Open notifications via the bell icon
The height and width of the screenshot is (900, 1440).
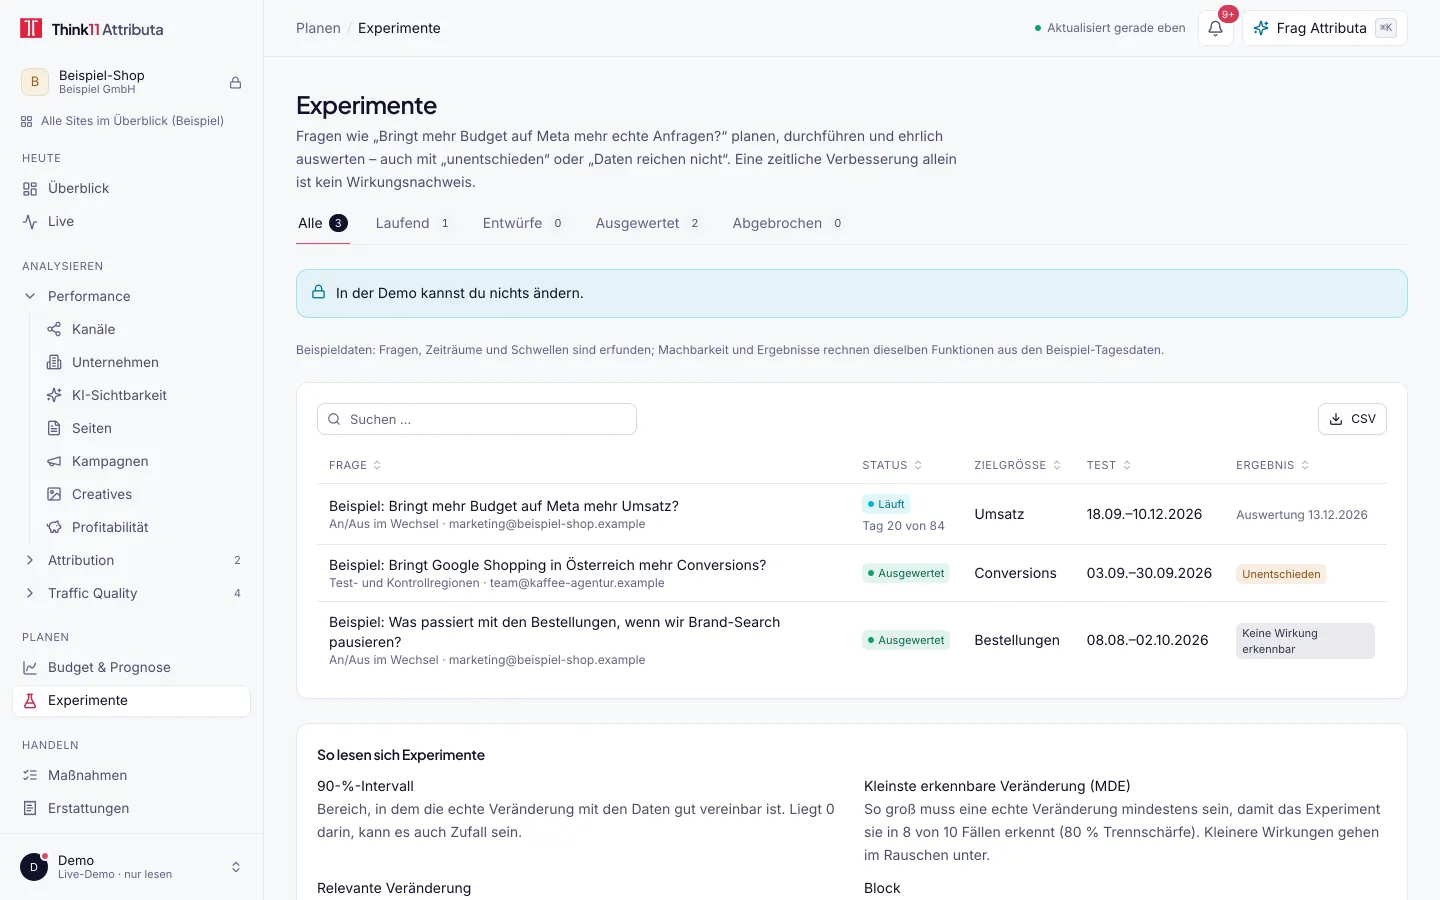tap(1215, 28)
